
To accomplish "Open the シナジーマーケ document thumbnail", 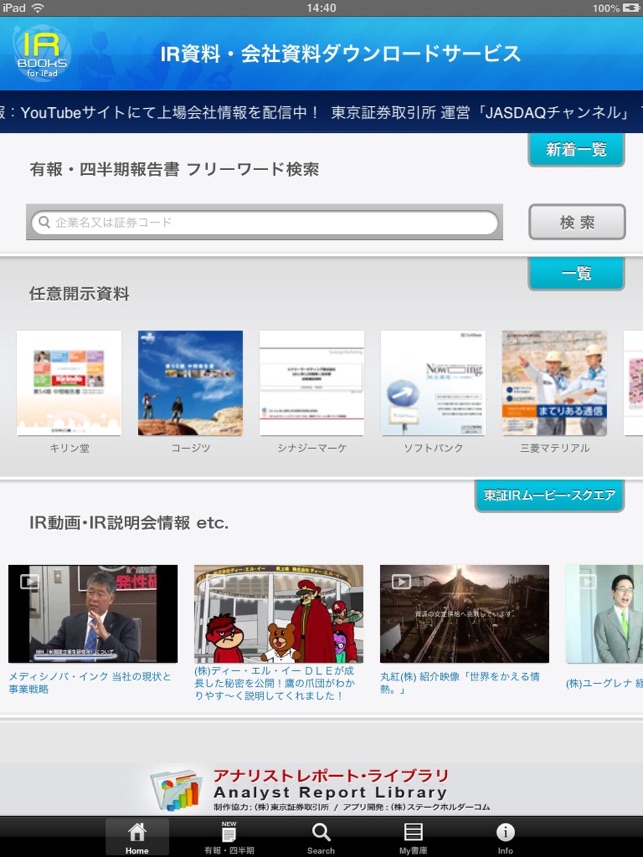I will coord(312,383).
